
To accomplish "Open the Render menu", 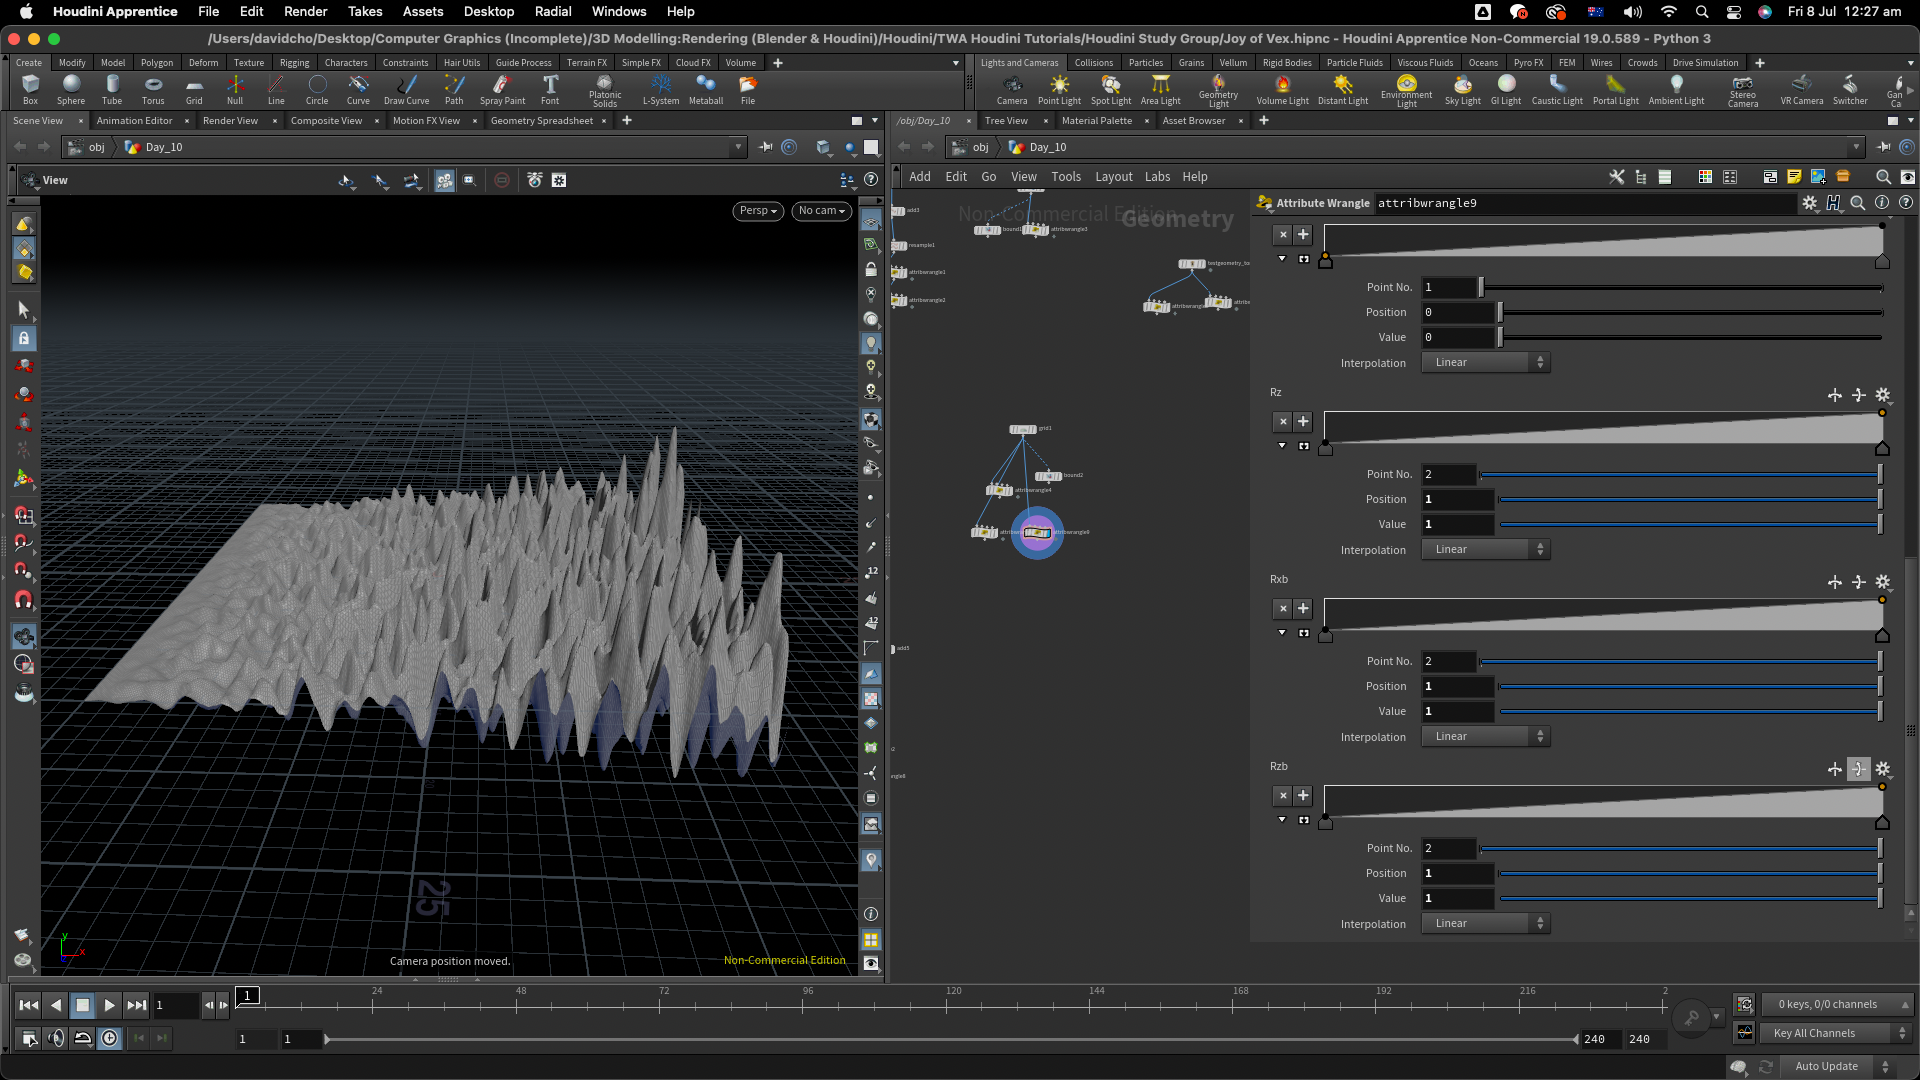I will pos(305,11).
